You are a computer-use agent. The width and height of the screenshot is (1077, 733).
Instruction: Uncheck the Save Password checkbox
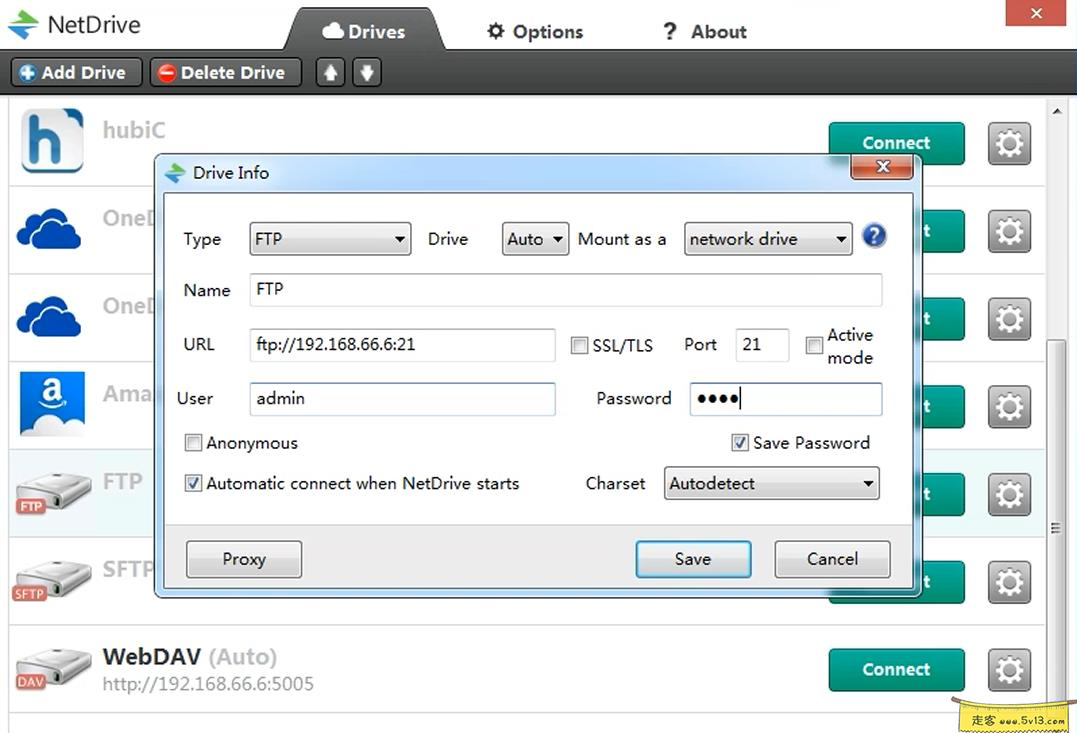[740, 443]
